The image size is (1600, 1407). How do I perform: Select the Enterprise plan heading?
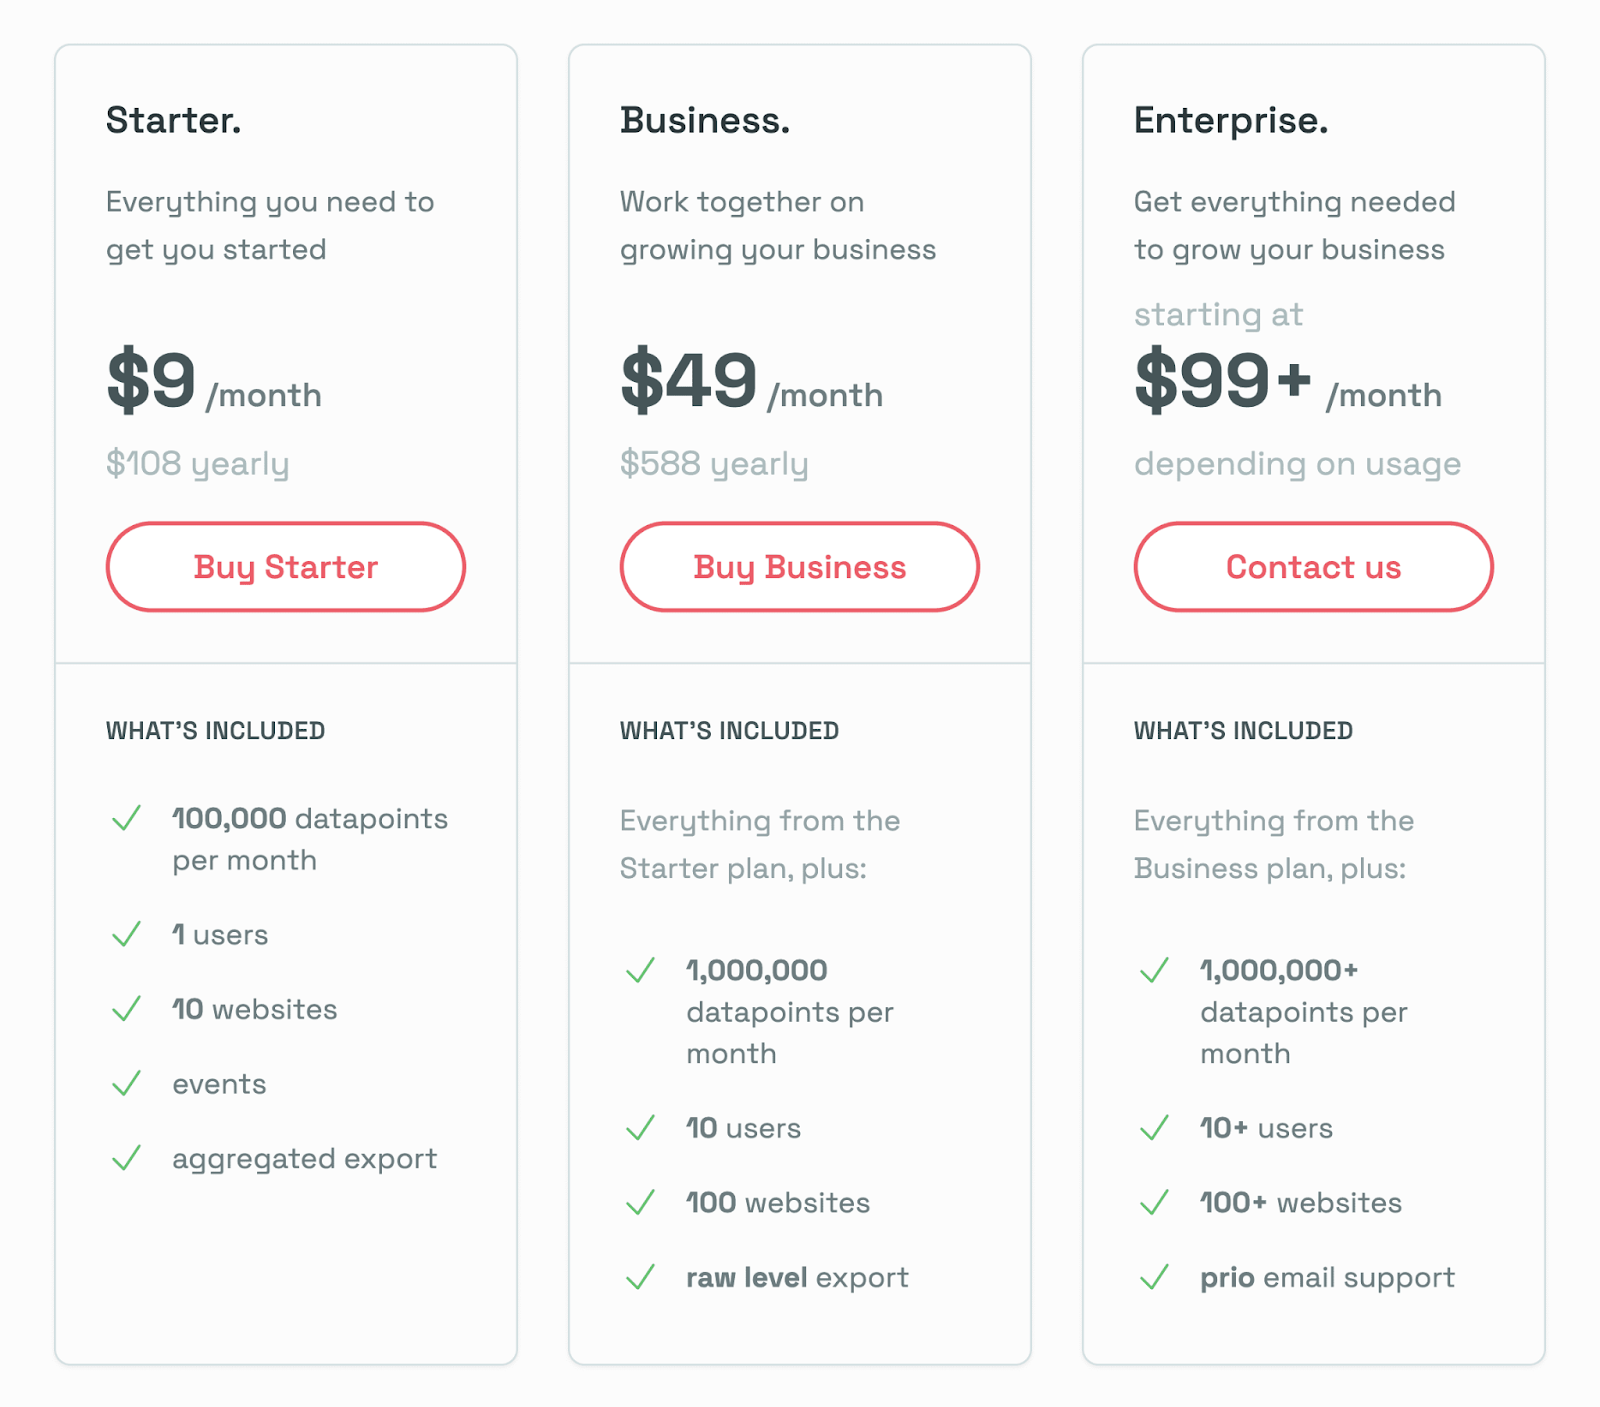[1230, 120]
